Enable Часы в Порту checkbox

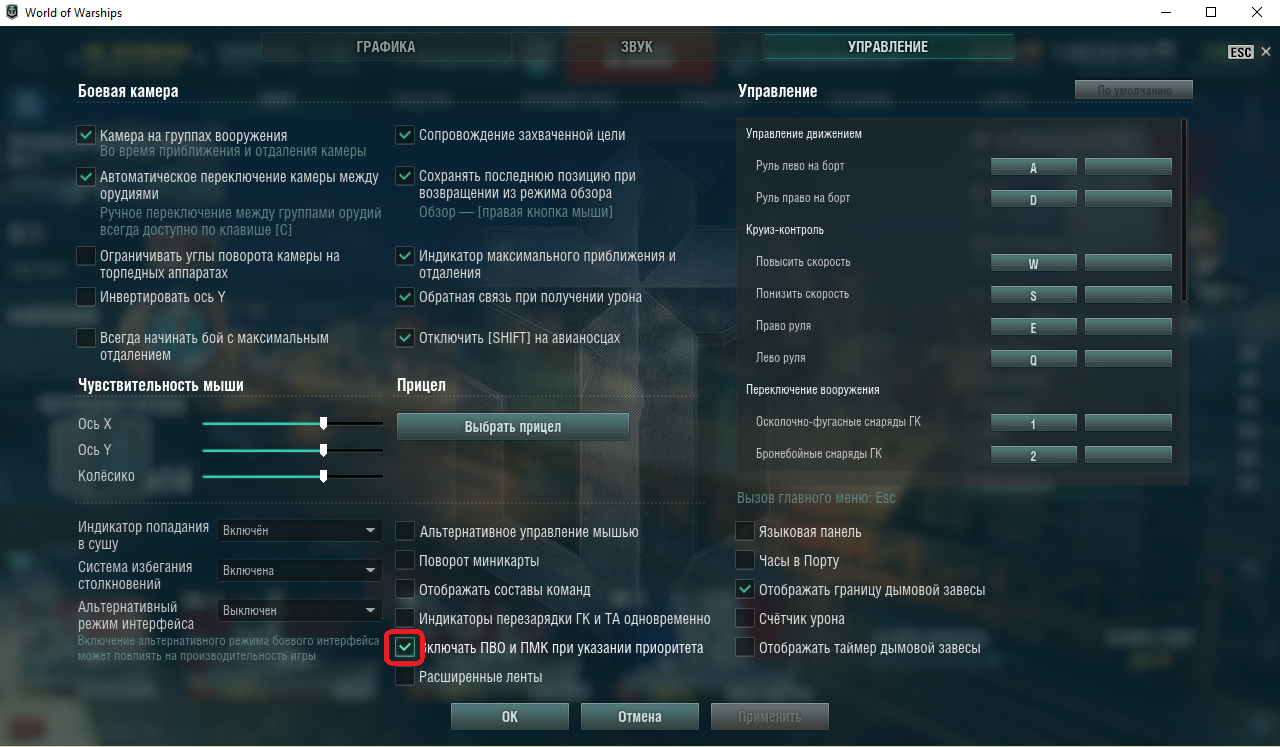tap(745, 561)
